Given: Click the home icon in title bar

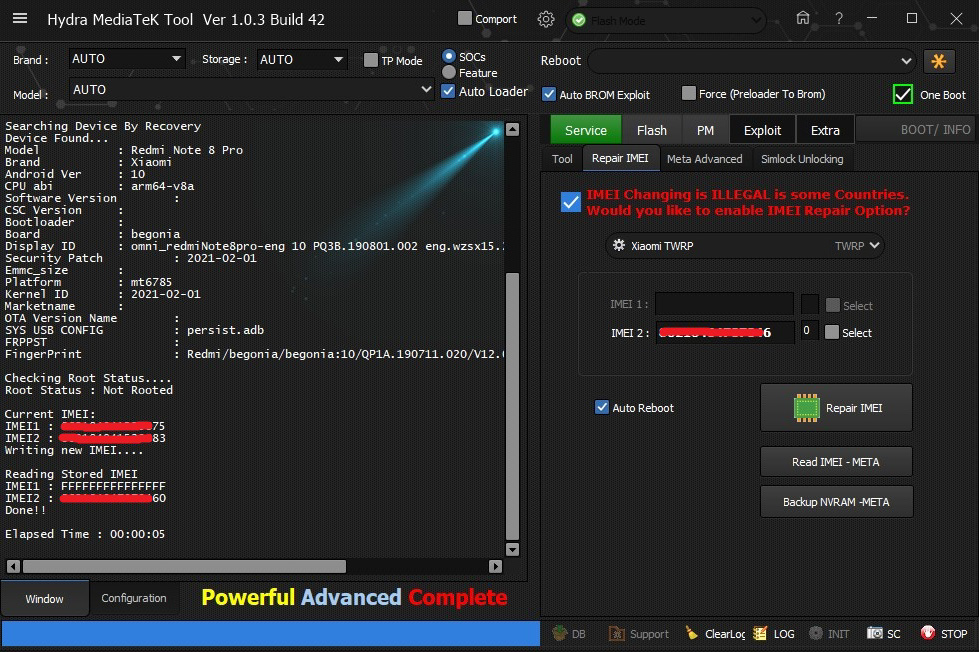Looking at the screenshot, I should tap(803, 19).
